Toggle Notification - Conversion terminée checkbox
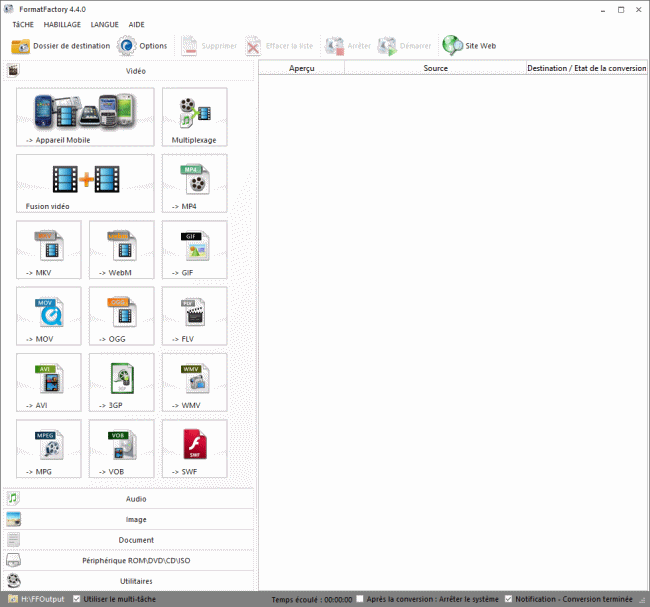Viewport: 650px width, 607px height. 508,599
